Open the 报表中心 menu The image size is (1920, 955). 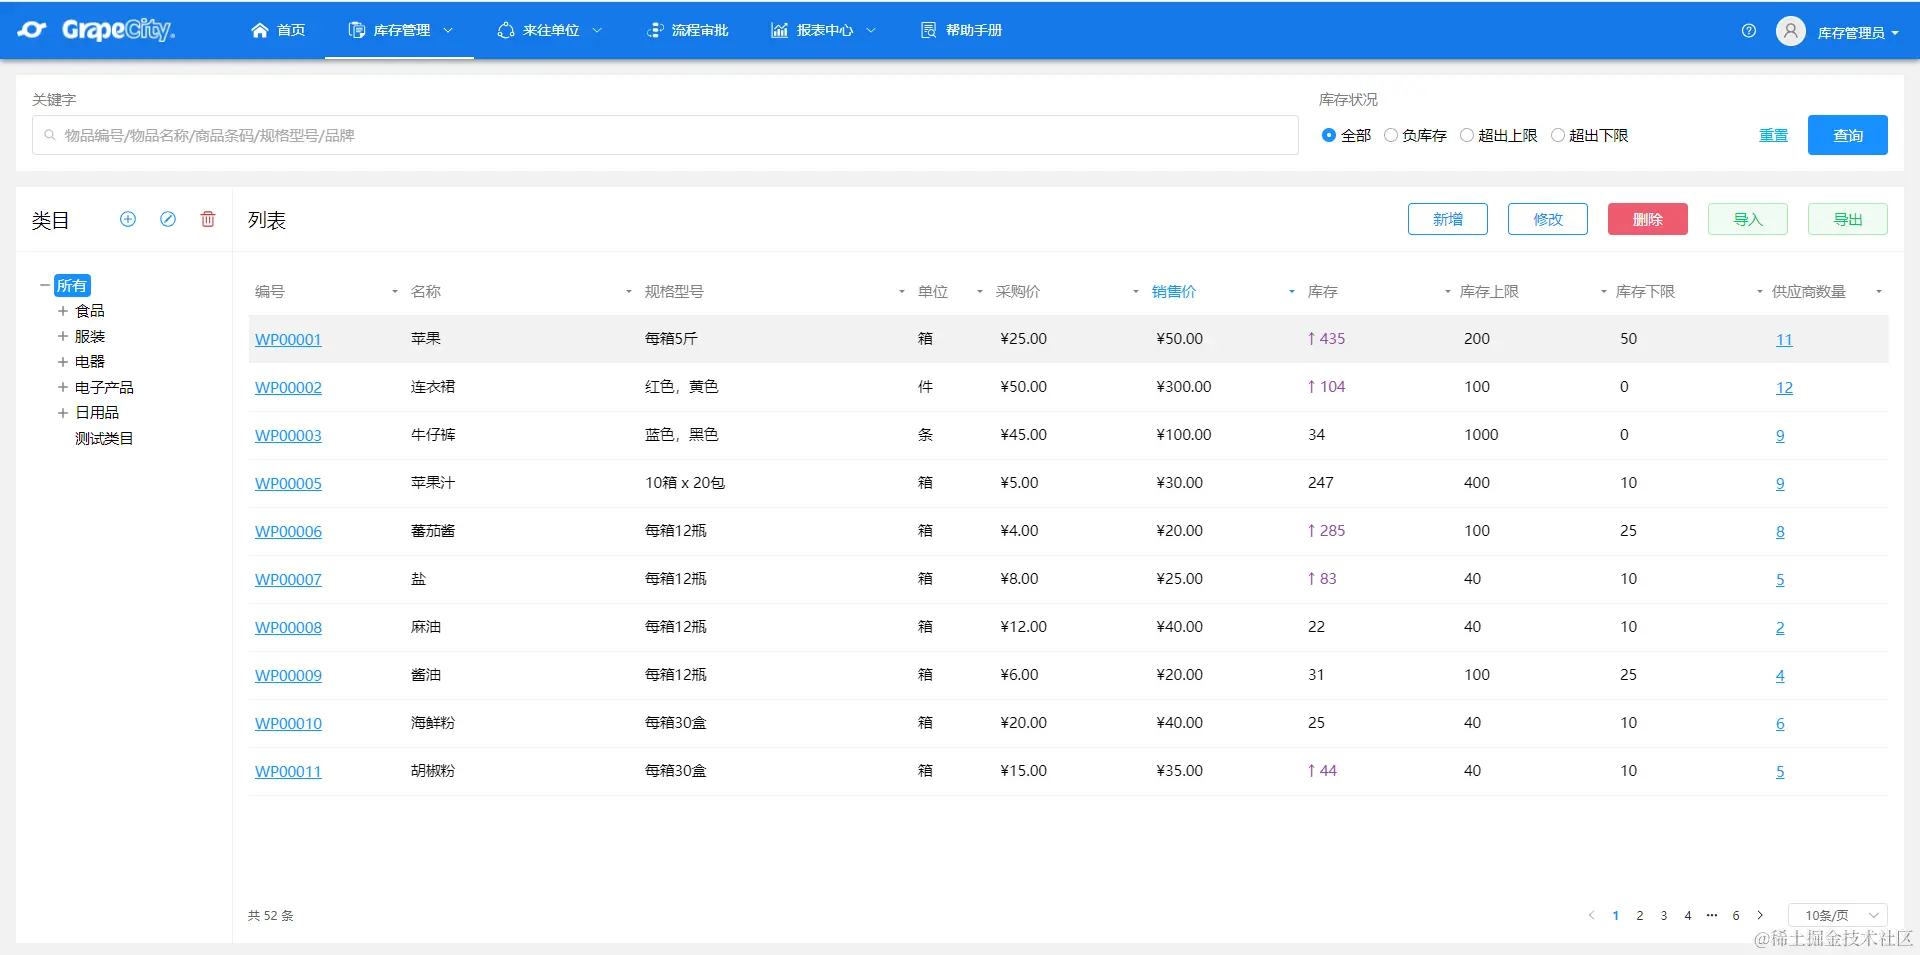823,30
